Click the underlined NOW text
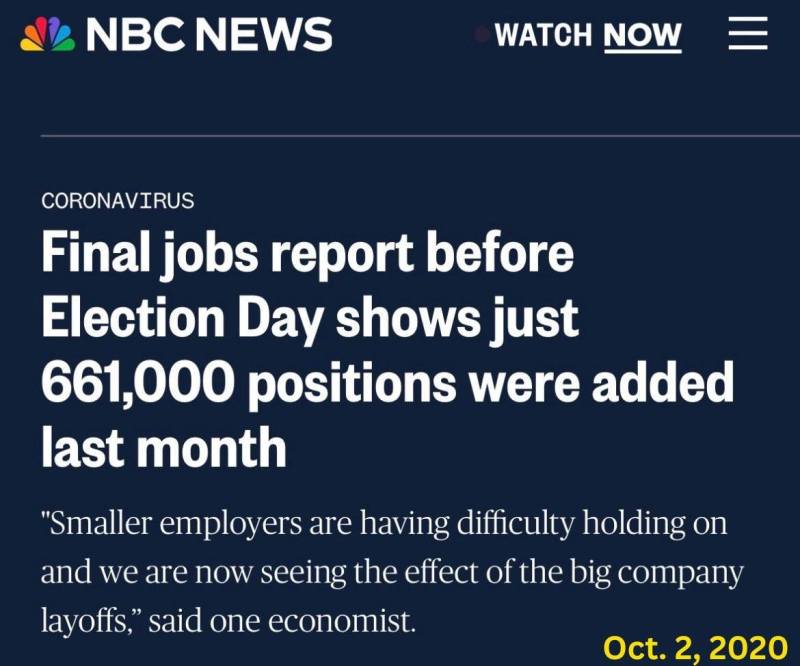This screenshot has height=666, width=800. [642, 36]
